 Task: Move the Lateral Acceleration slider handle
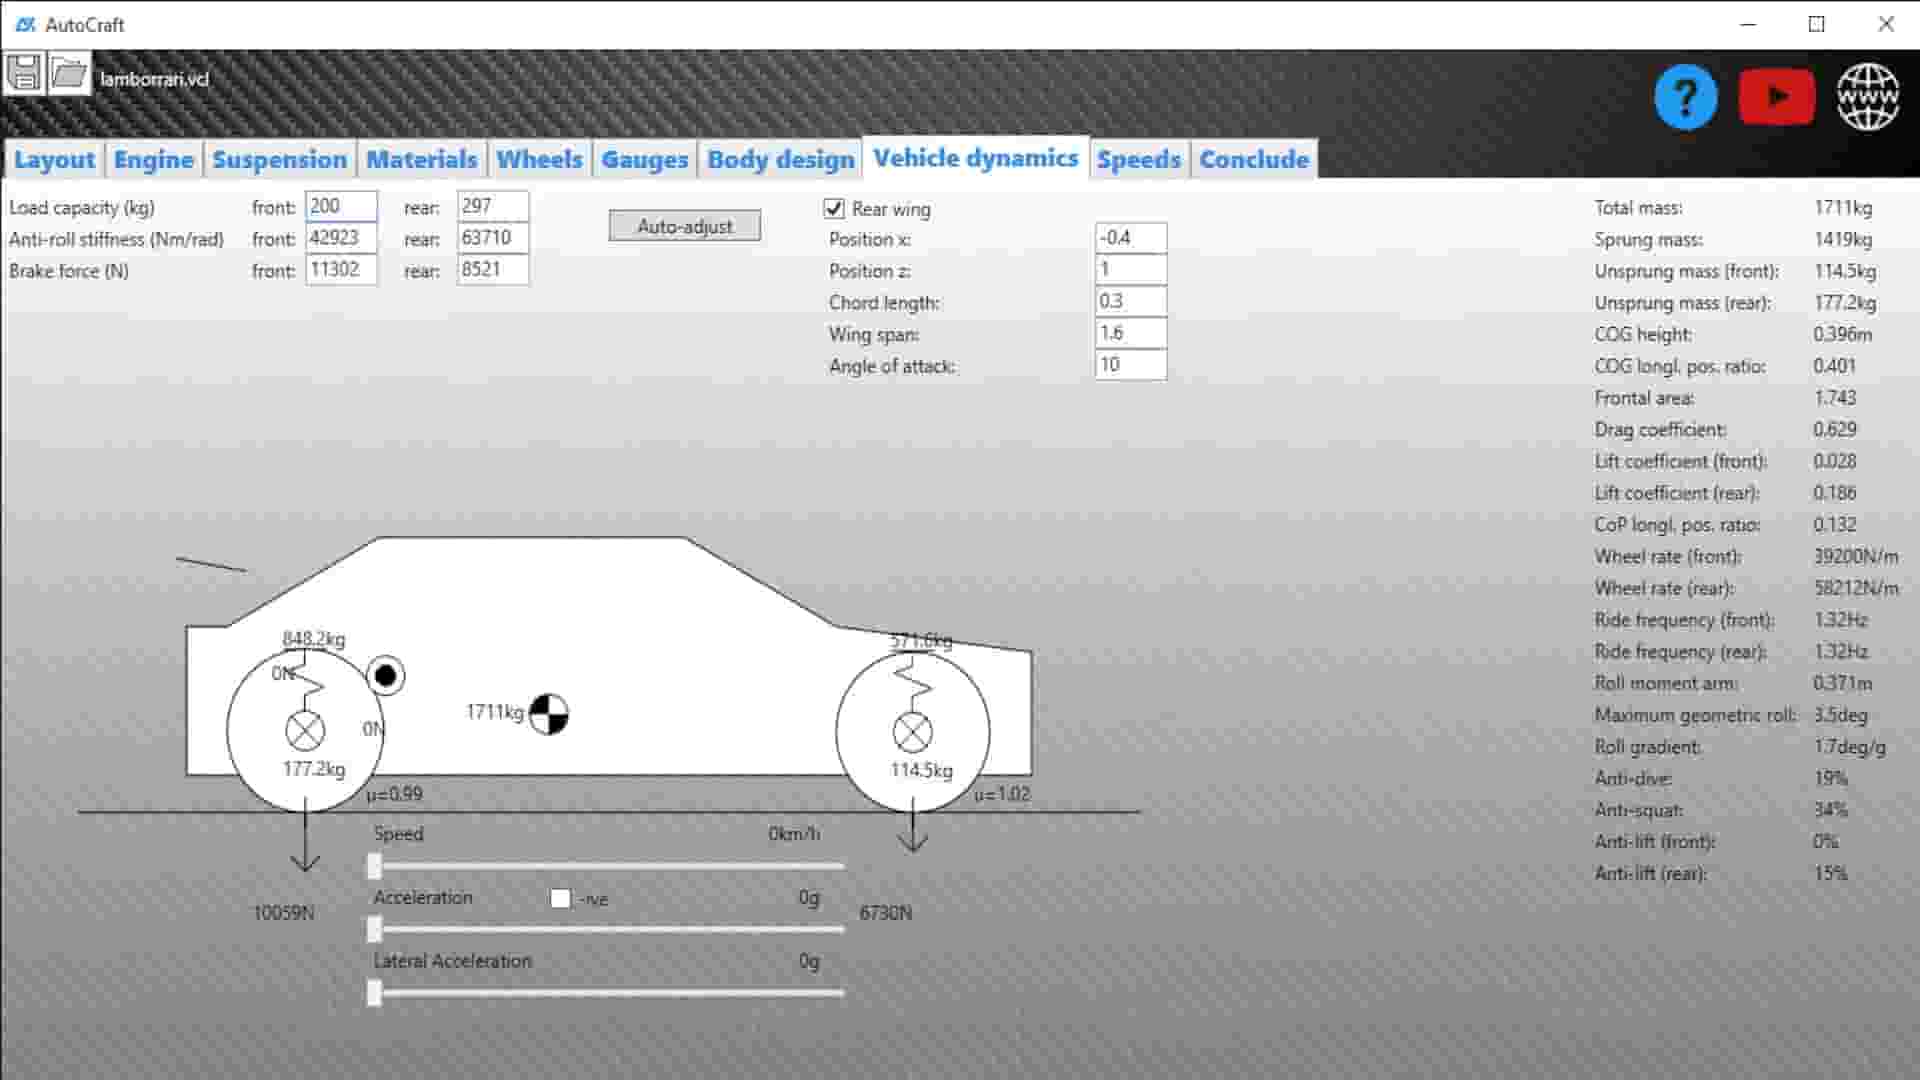tap(377, 993)
